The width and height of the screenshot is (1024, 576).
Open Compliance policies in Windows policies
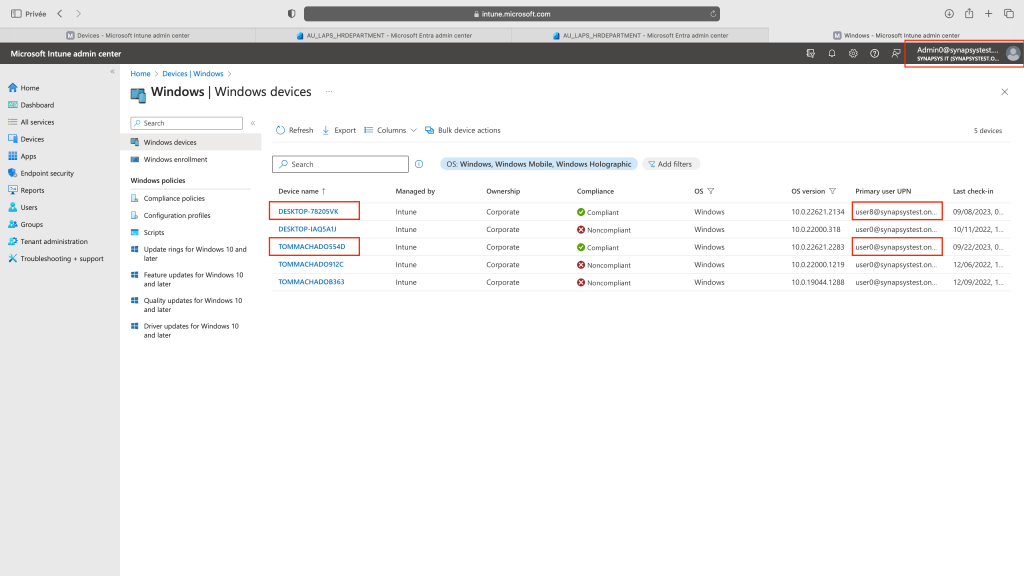174,198
